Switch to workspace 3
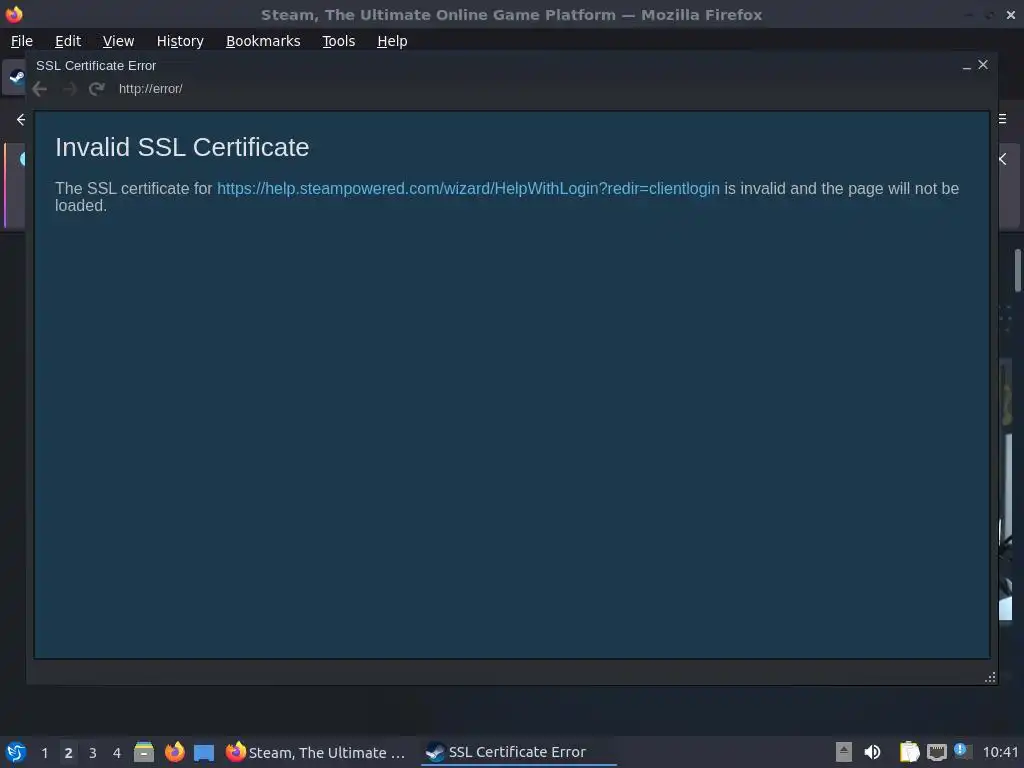 (93, 753)
